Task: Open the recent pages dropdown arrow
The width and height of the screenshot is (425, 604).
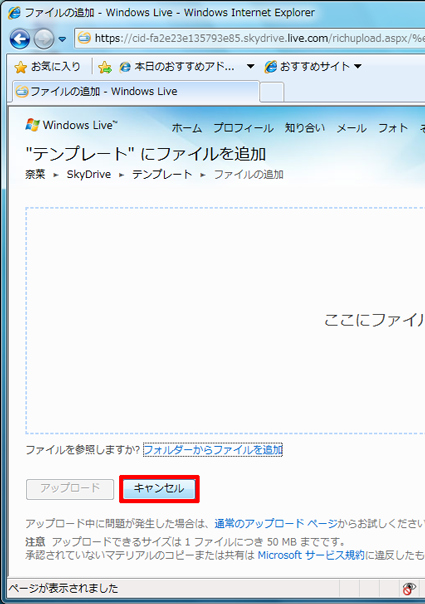Action: pyautogui.click(x=62, y=39)
